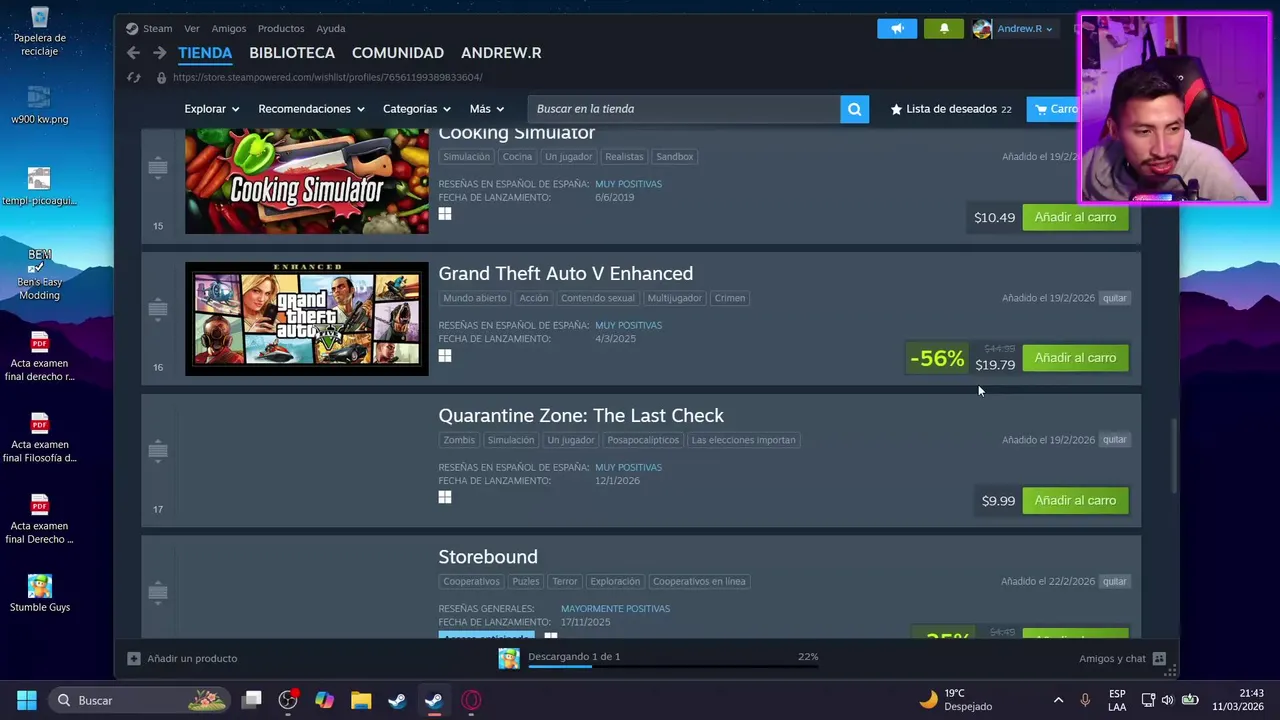Open the ANDREW.R profile tab

click(501, 53)
